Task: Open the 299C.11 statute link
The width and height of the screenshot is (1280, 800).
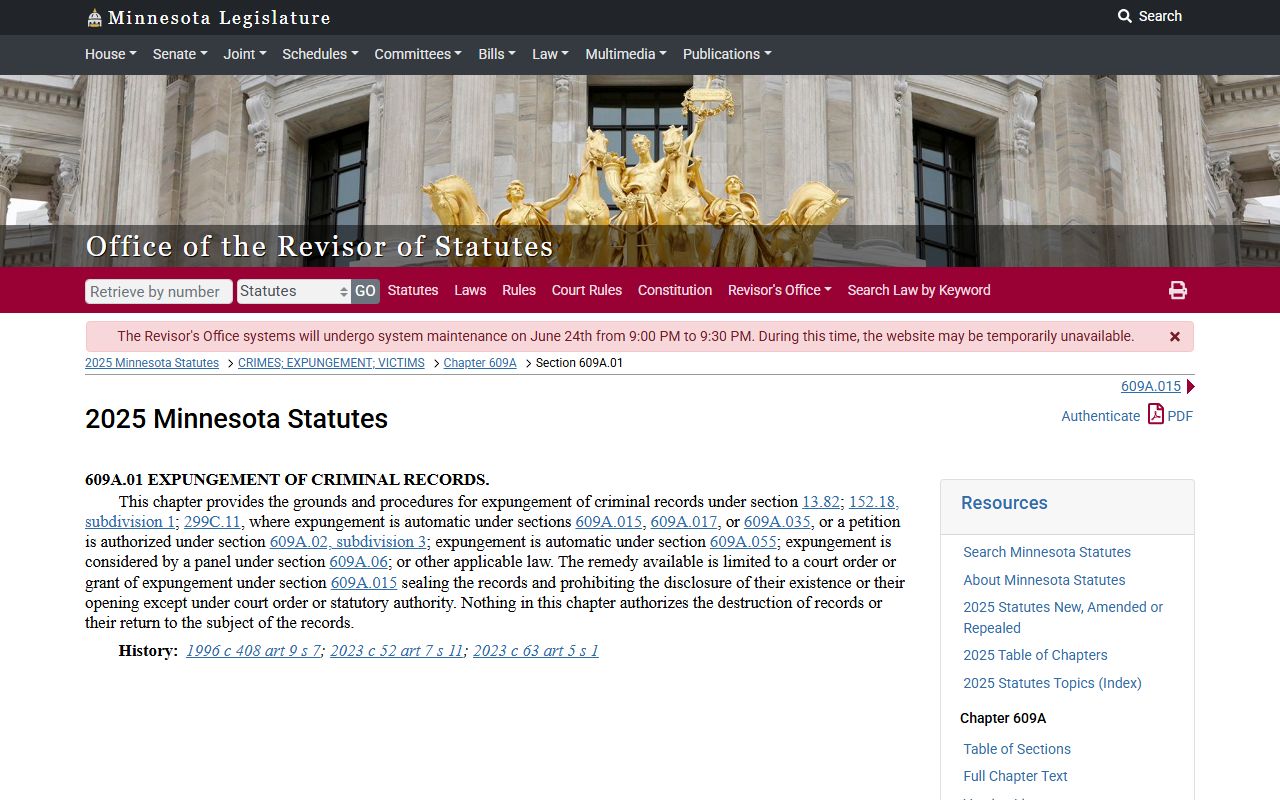Action: click(212, 522)
